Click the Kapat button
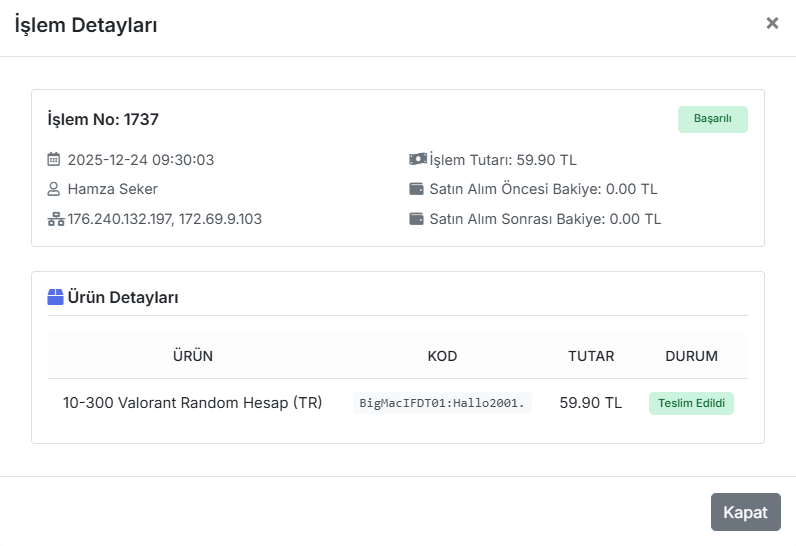Image resolution: width=796 pixels, height=546 pixels. point(745,512)
